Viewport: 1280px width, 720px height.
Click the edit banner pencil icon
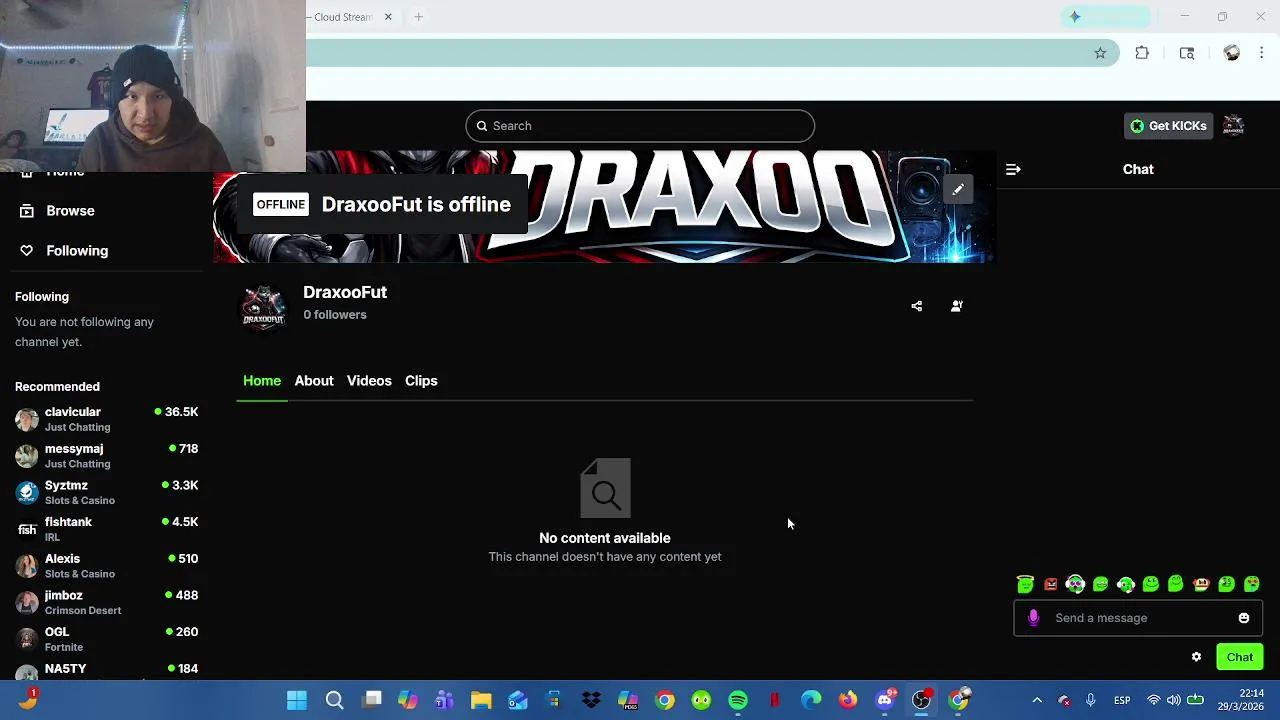click(x=958, y=189)
